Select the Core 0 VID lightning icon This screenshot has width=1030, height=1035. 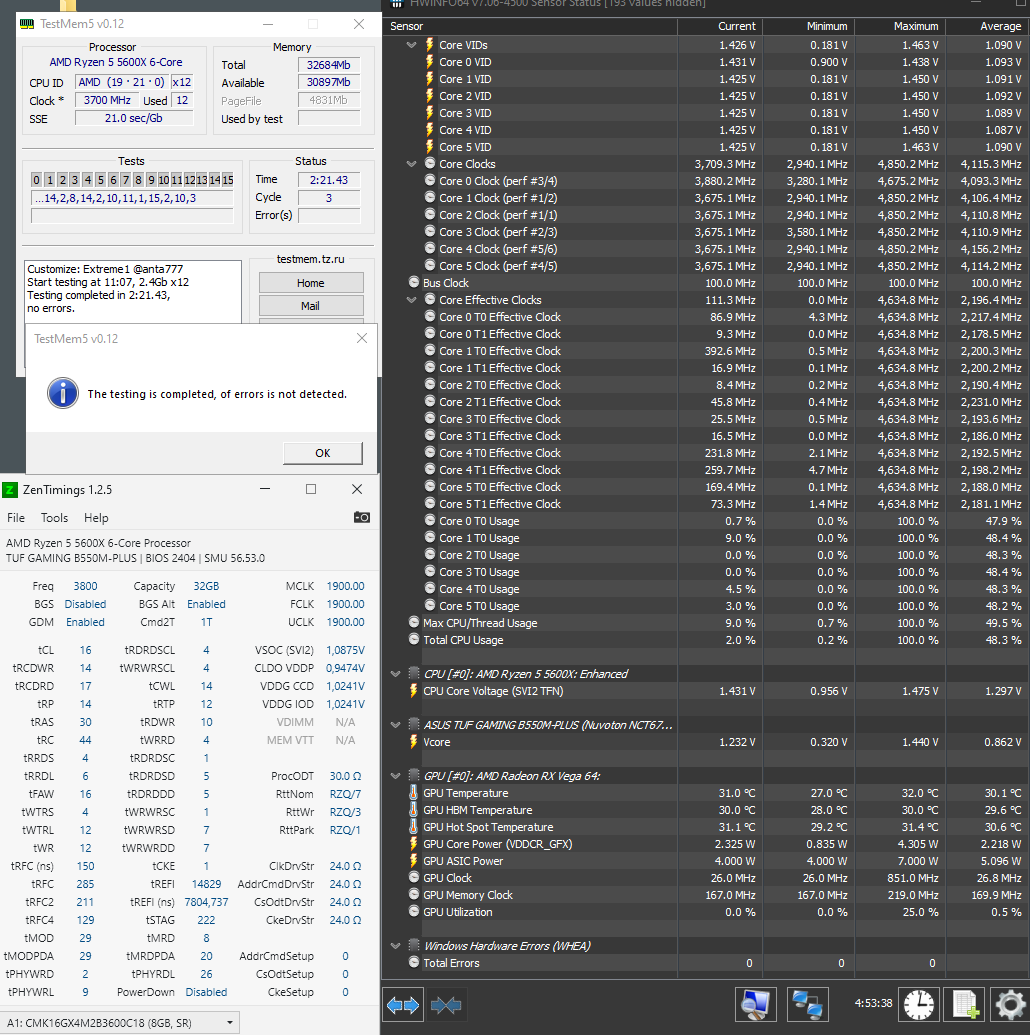point(430,62)
